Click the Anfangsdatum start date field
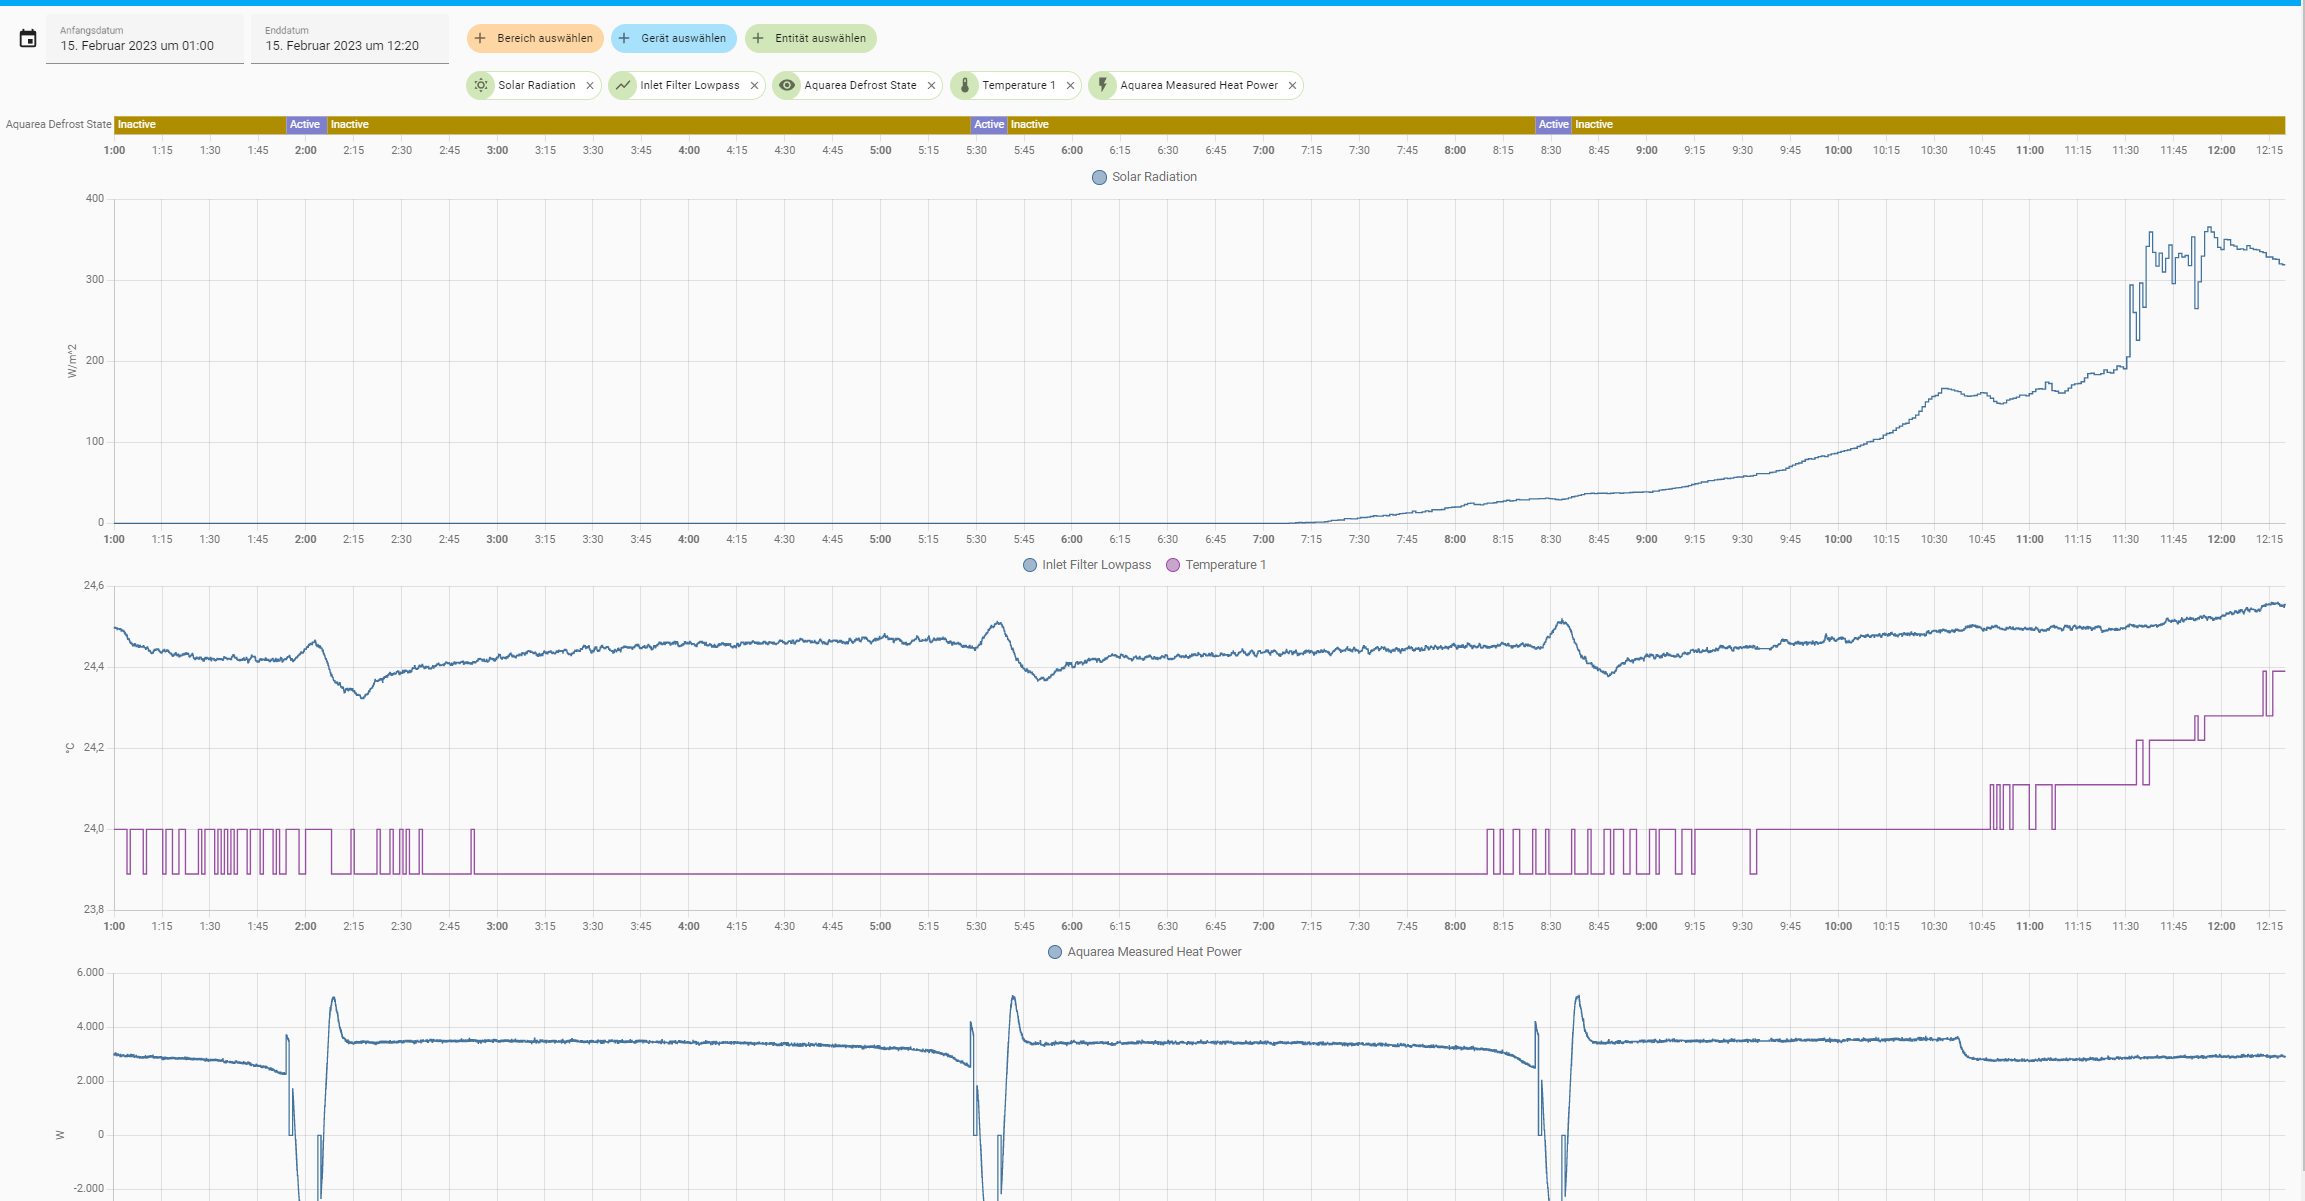The height and width of the screenshot is (1201, 2305). (x=145, y=39)
